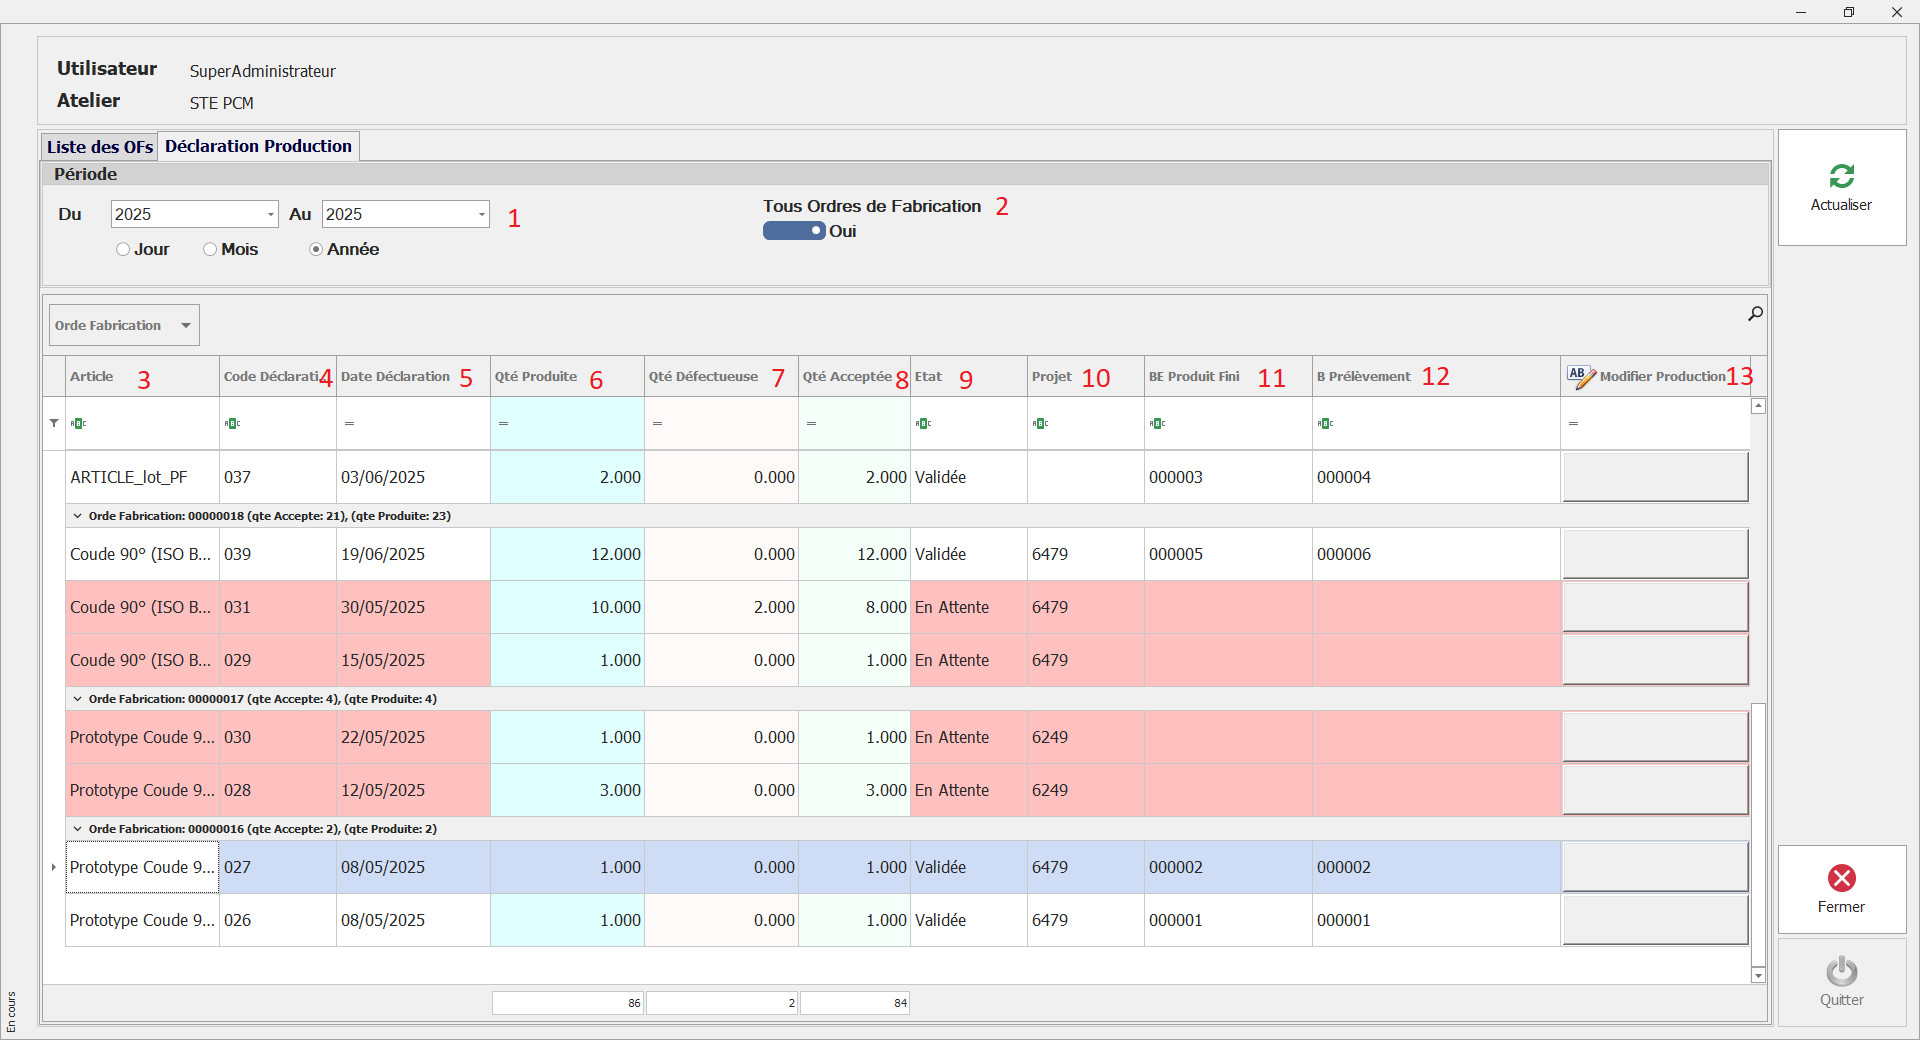Image resolution: width=1922 pixels, height=1040 pixels.
Task: Click the filter funnel icon in filter row
Action: [x=54, y=423]
